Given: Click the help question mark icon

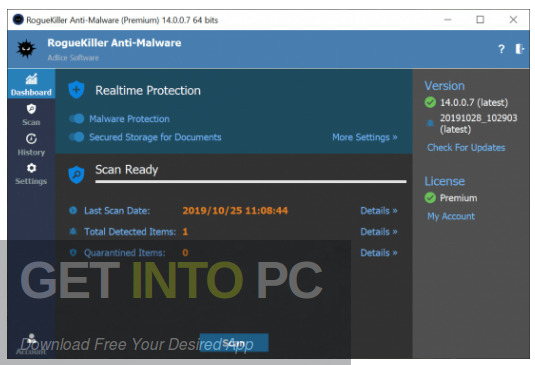Looking at the screenshot, I should click(x=501, y=49).
